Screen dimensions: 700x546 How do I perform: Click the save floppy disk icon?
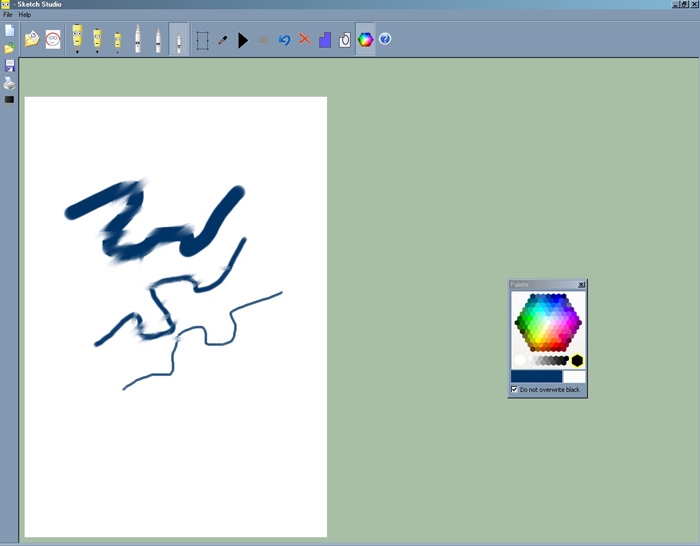click(9, 66)
